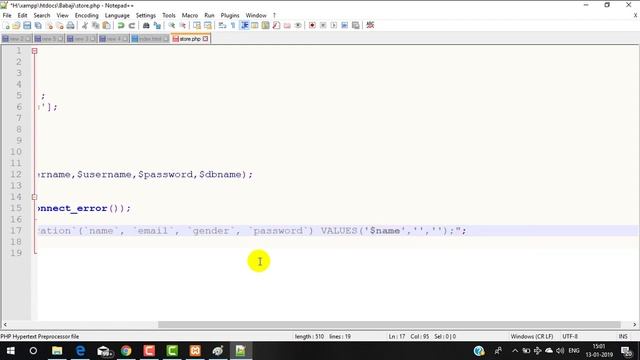Image resolution: width=640 pixels, height=360 pixels.
Task: Toggle INS overwrite mode in status bar
Action: click(623, 336)
